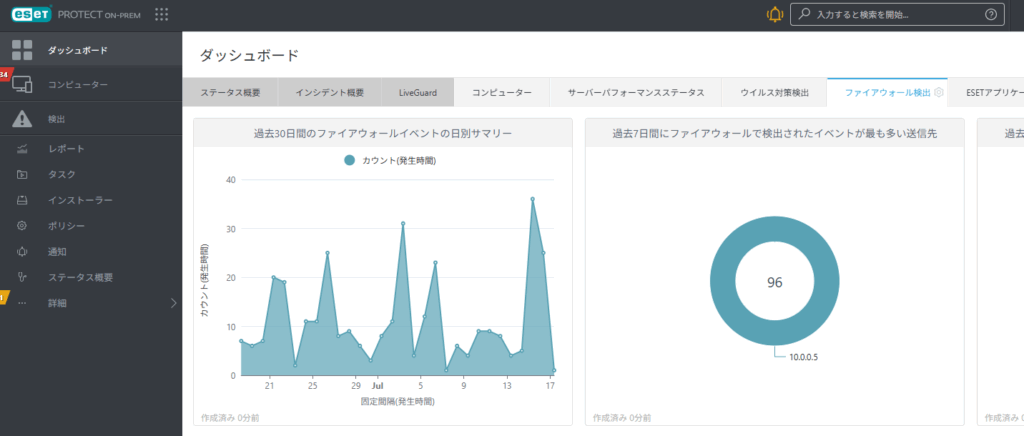Open the notification bell alerts
This screenshot has height=436, width=1024.
coord(774,14)
